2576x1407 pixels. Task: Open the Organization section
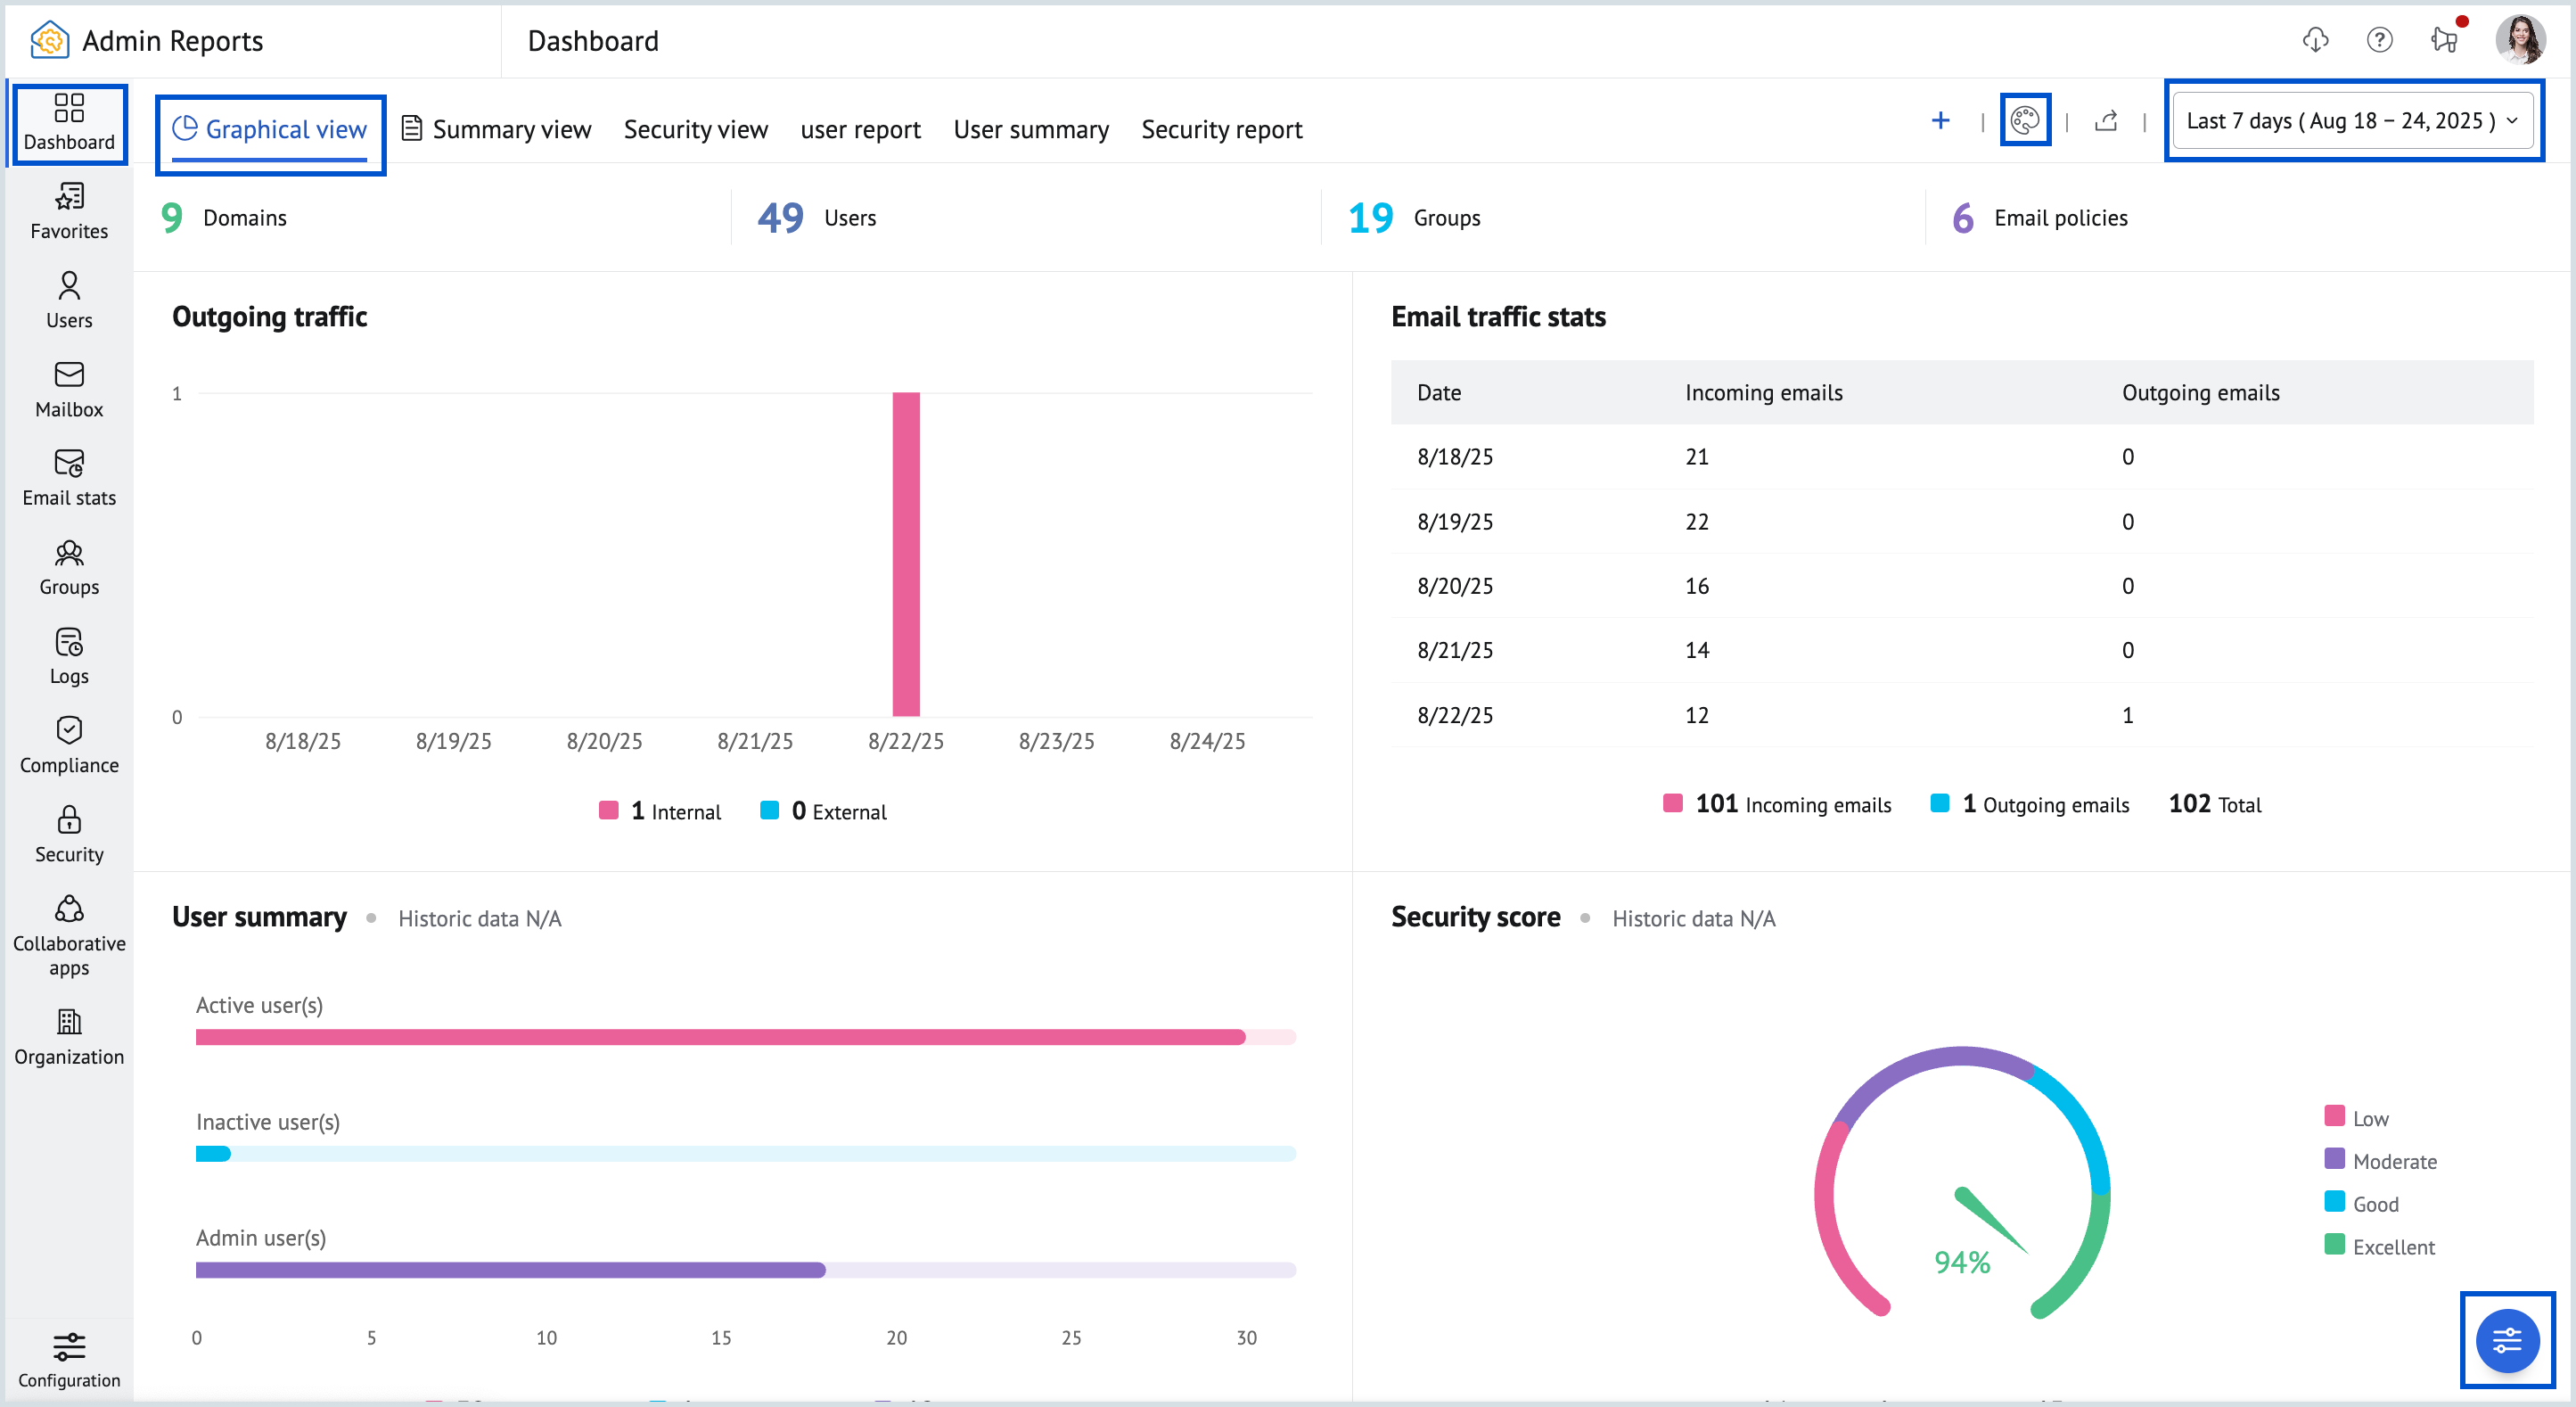coord(68,1037)
